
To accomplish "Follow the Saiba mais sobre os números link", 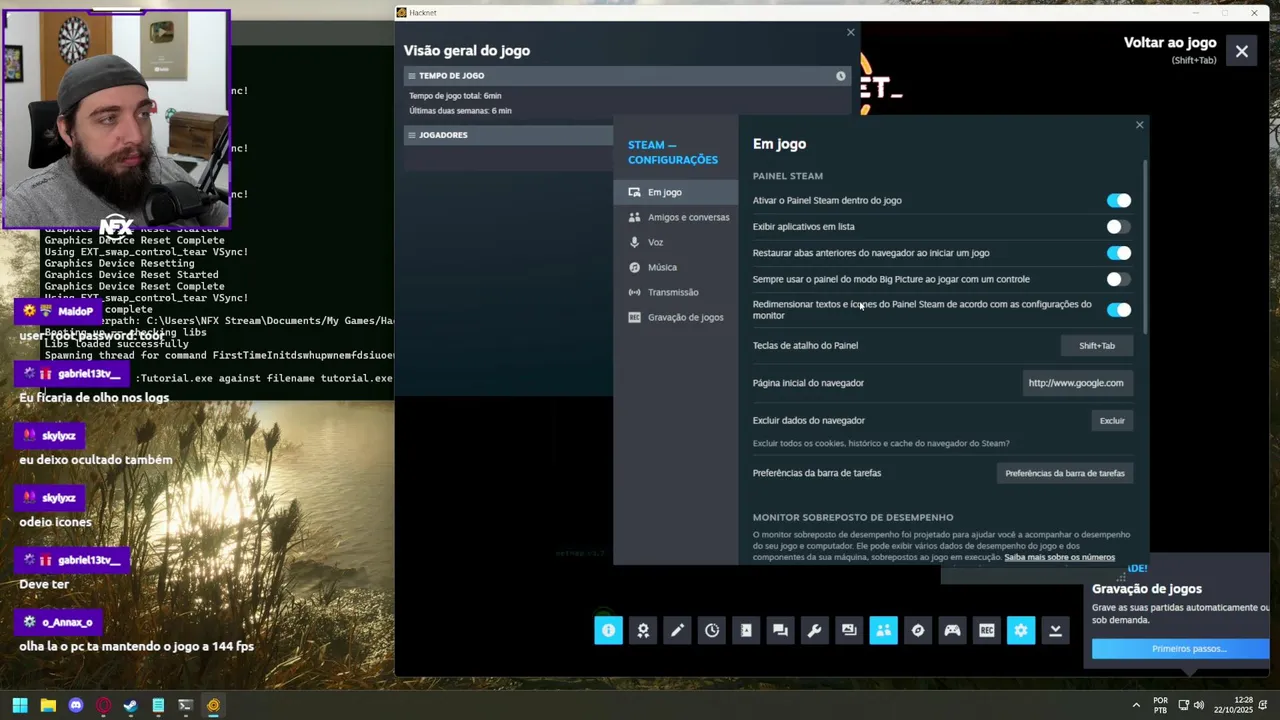I will click(x=1059, y=557).
